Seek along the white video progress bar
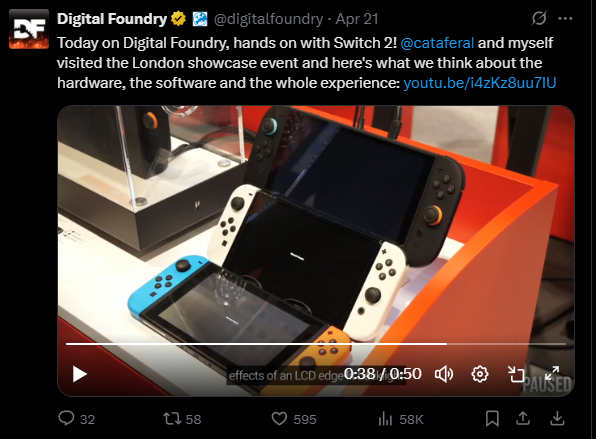This screenshot has height=439, width=596. pyautogui.click(x=315, y=344)
